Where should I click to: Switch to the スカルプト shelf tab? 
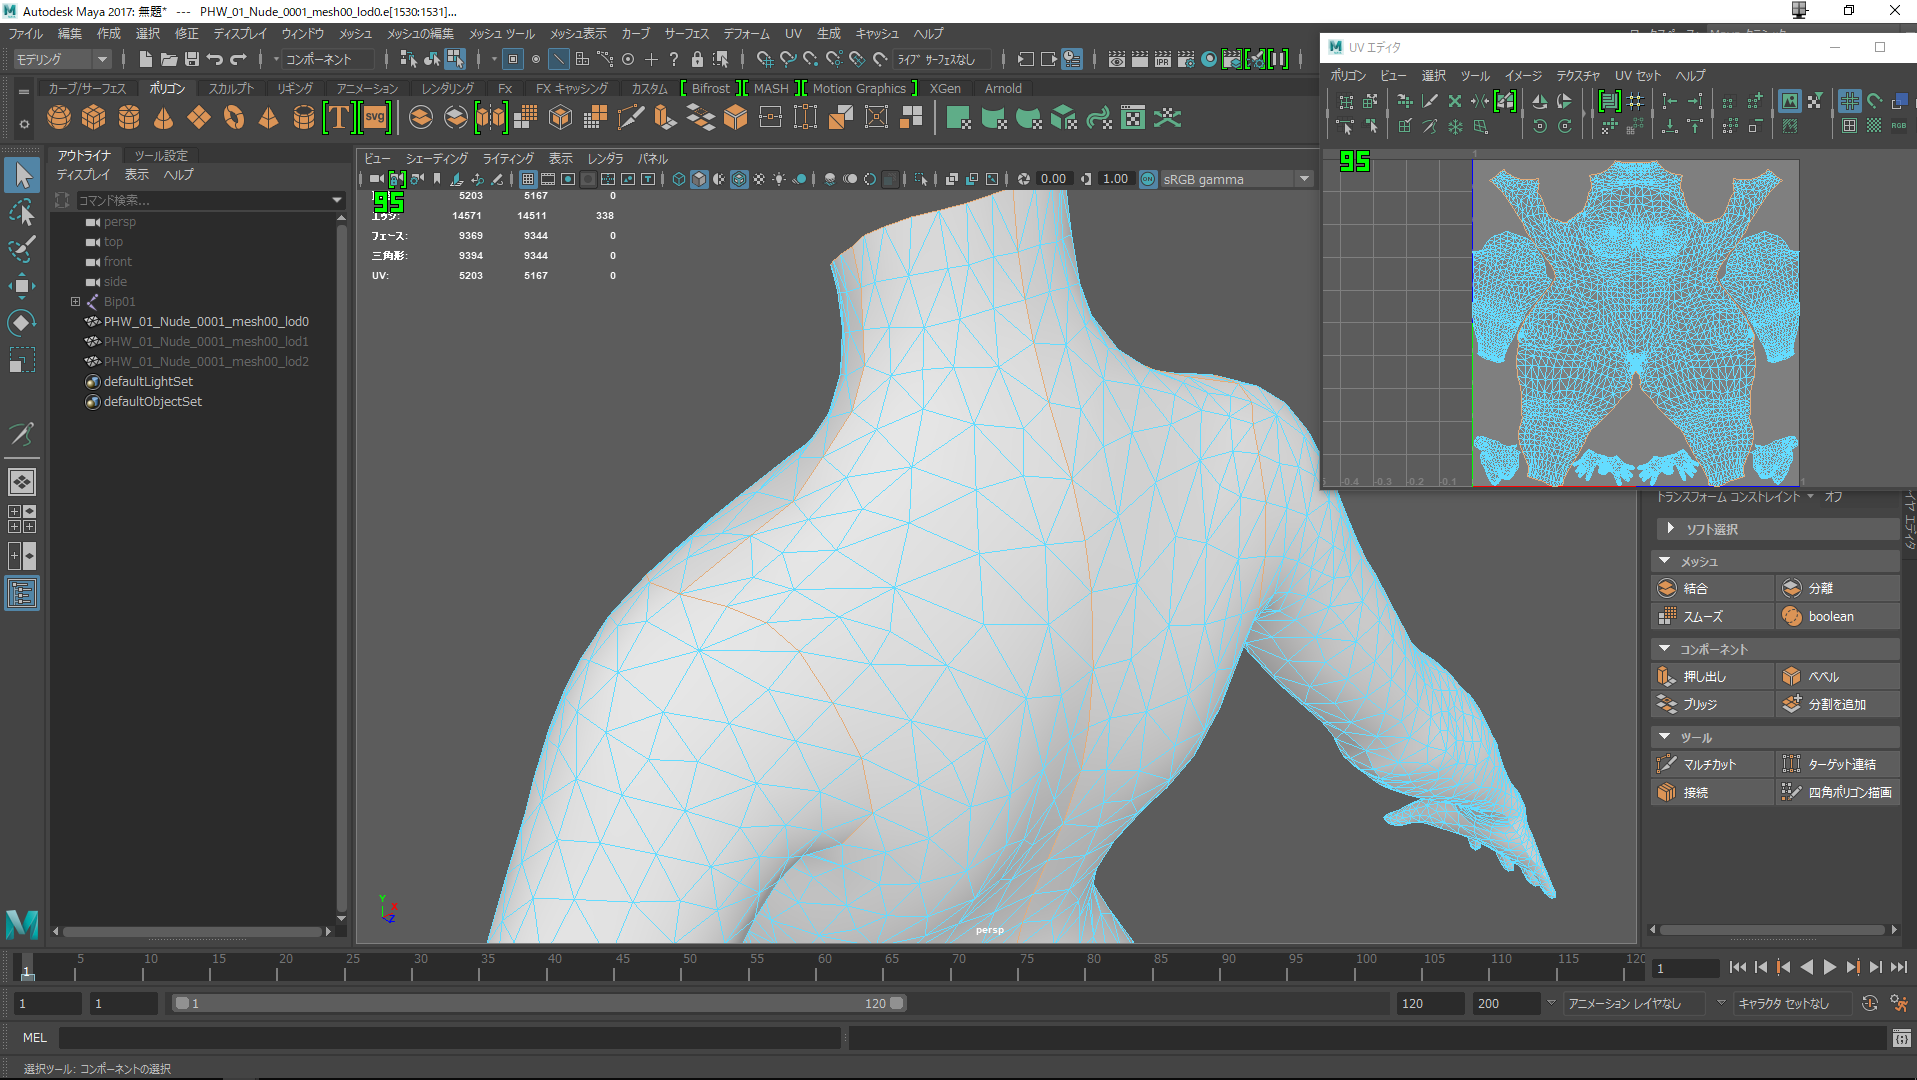[x=231, y=88]
